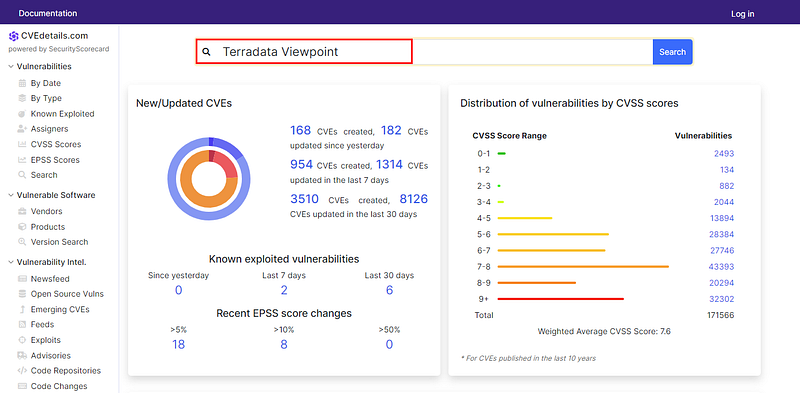Open the Vendors list
Viewport: 800px width, 393px height.
[46, 211]
